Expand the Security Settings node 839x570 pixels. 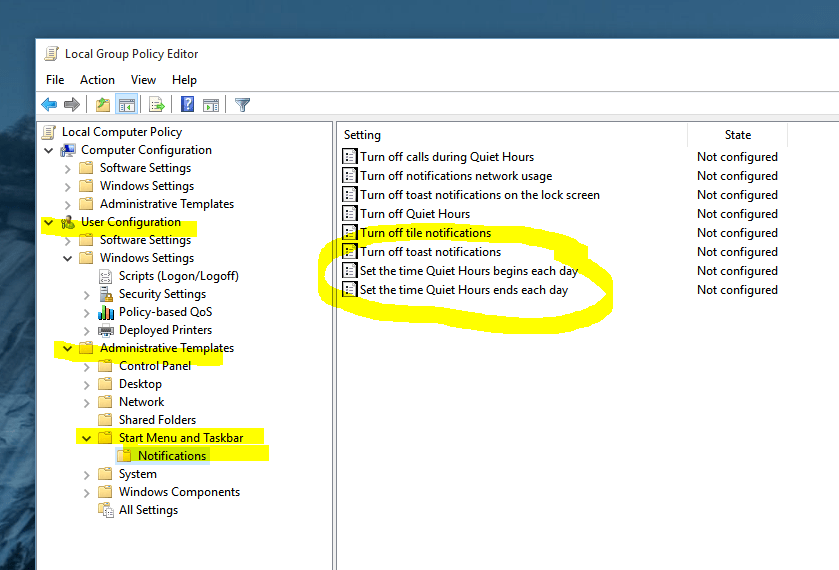click(87, 295)
